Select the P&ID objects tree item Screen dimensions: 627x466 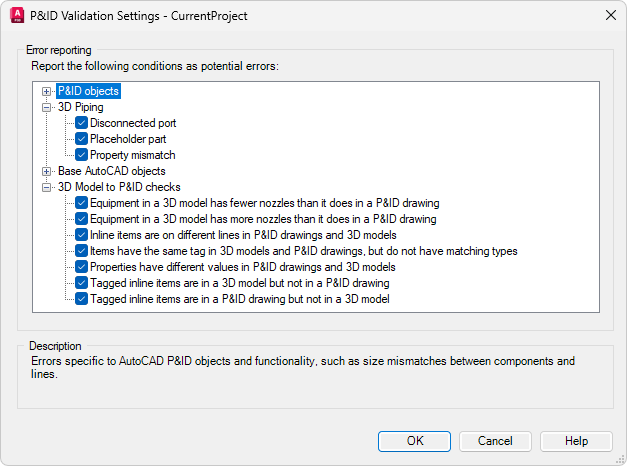click(88, 91)
